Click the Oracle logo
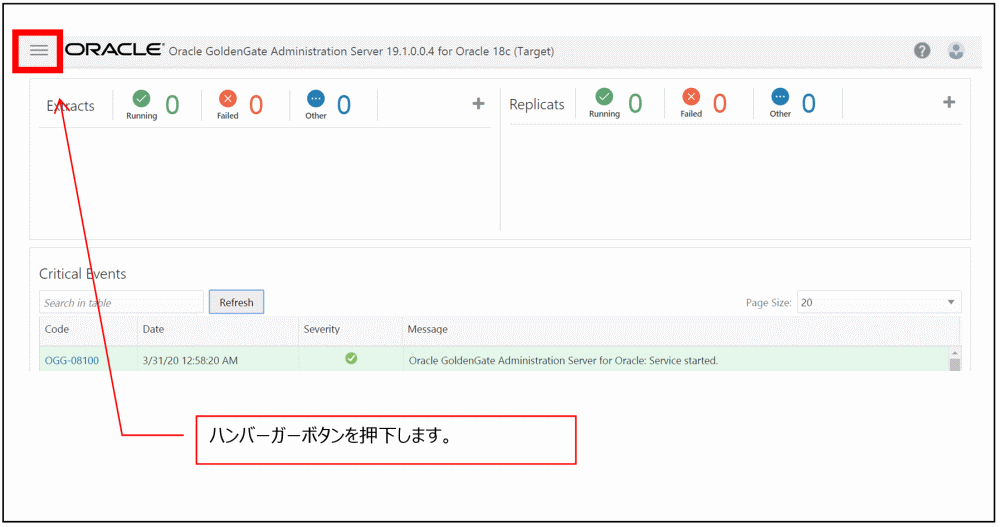Screen dimensions: 1000x527 (115, 50)
